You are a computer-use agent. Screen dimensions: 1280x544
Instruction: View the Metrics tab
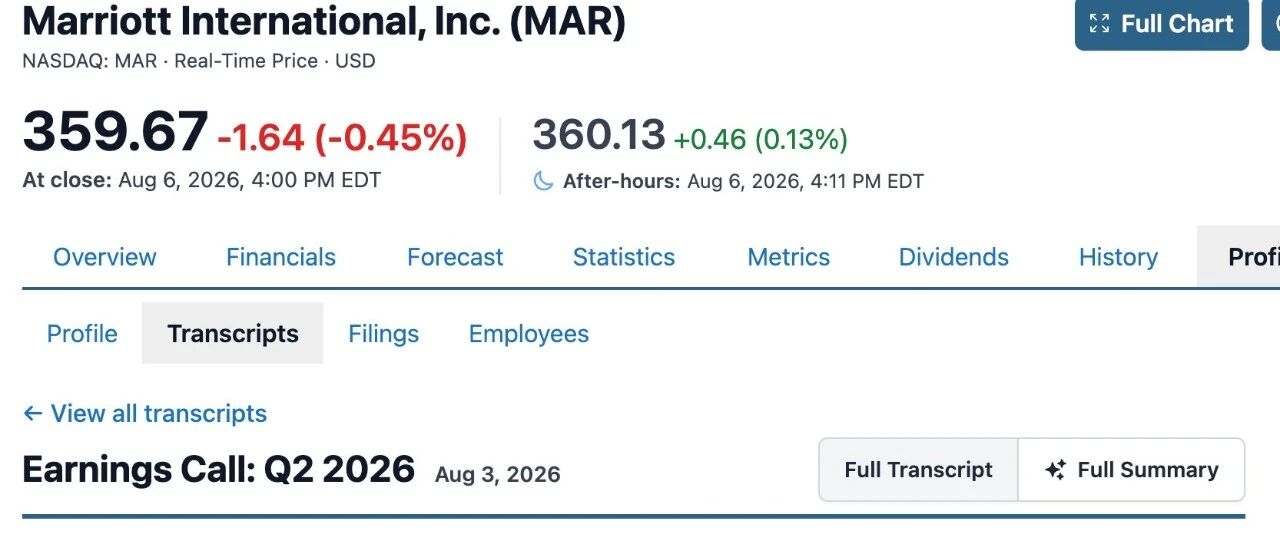click(789, 257)
